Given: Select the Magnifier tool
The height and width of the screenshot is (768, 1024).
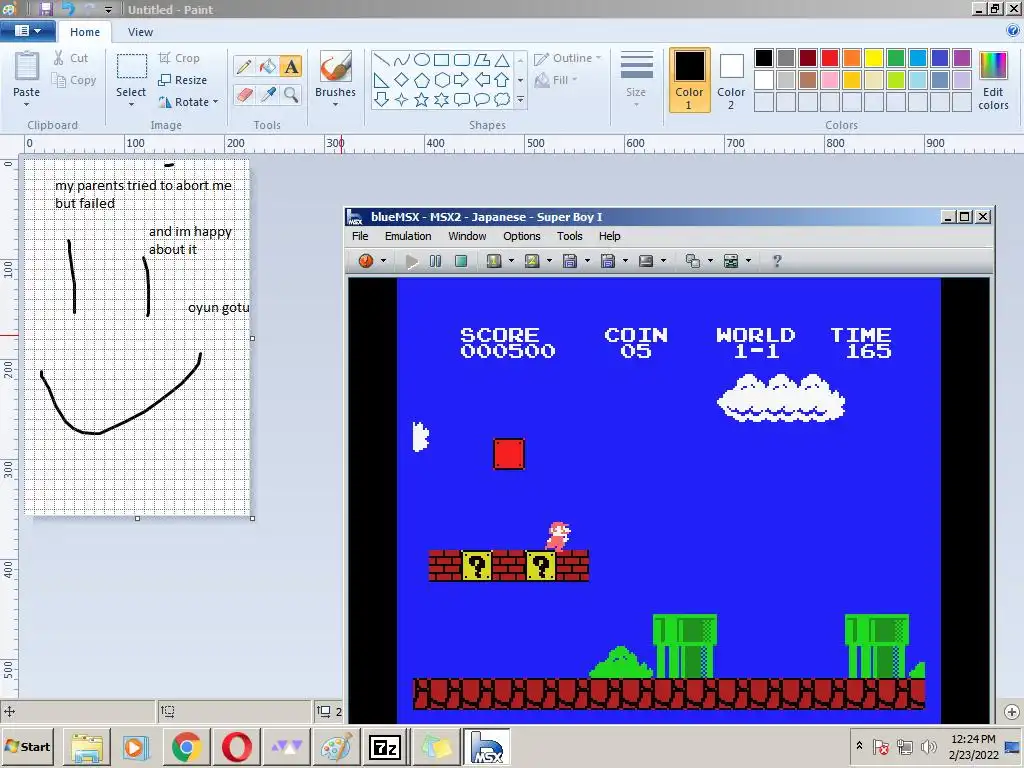Looking at the screenshot, I should [291, 95].
